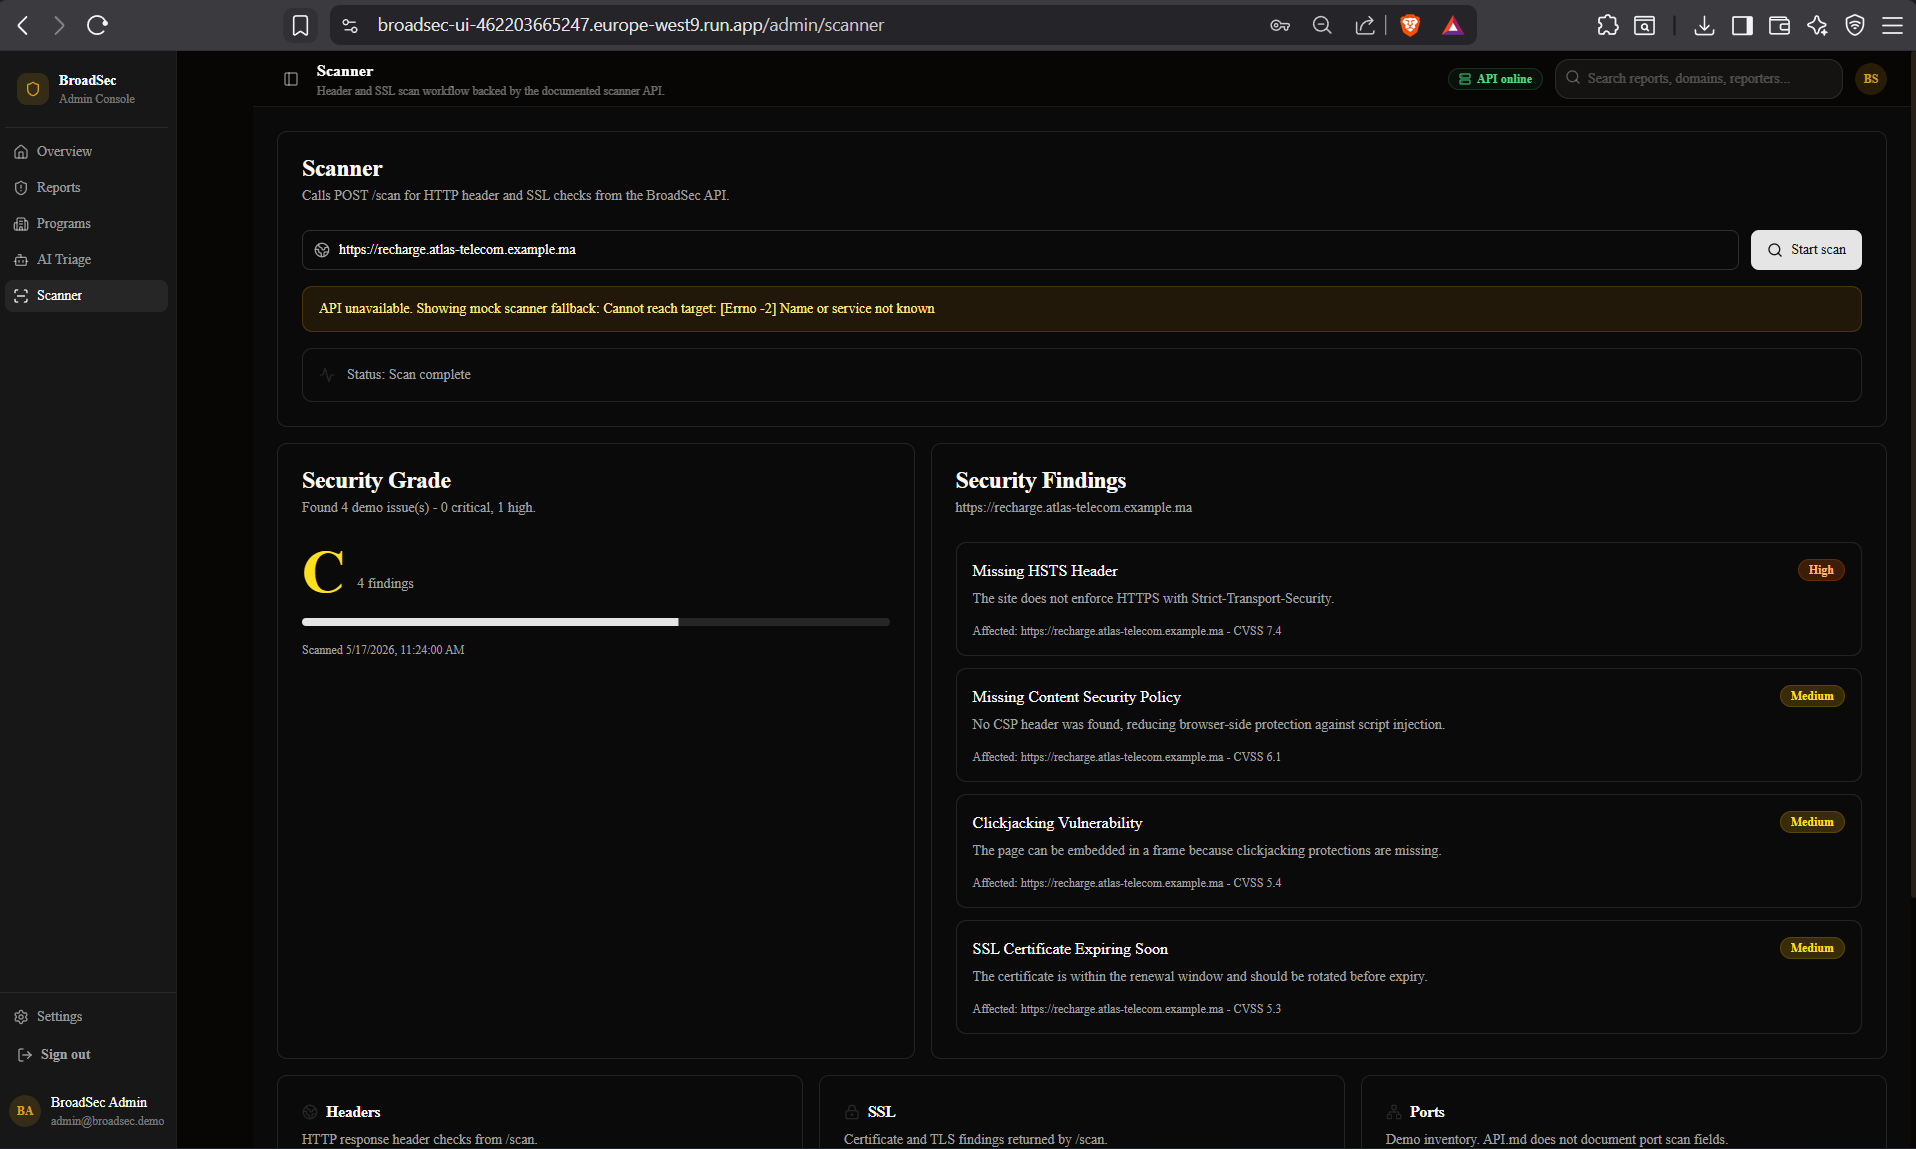Viewport: 1916px width, 1149px height.
Task: Share the page via the share icon
Action: click(x=1364, y=25)
